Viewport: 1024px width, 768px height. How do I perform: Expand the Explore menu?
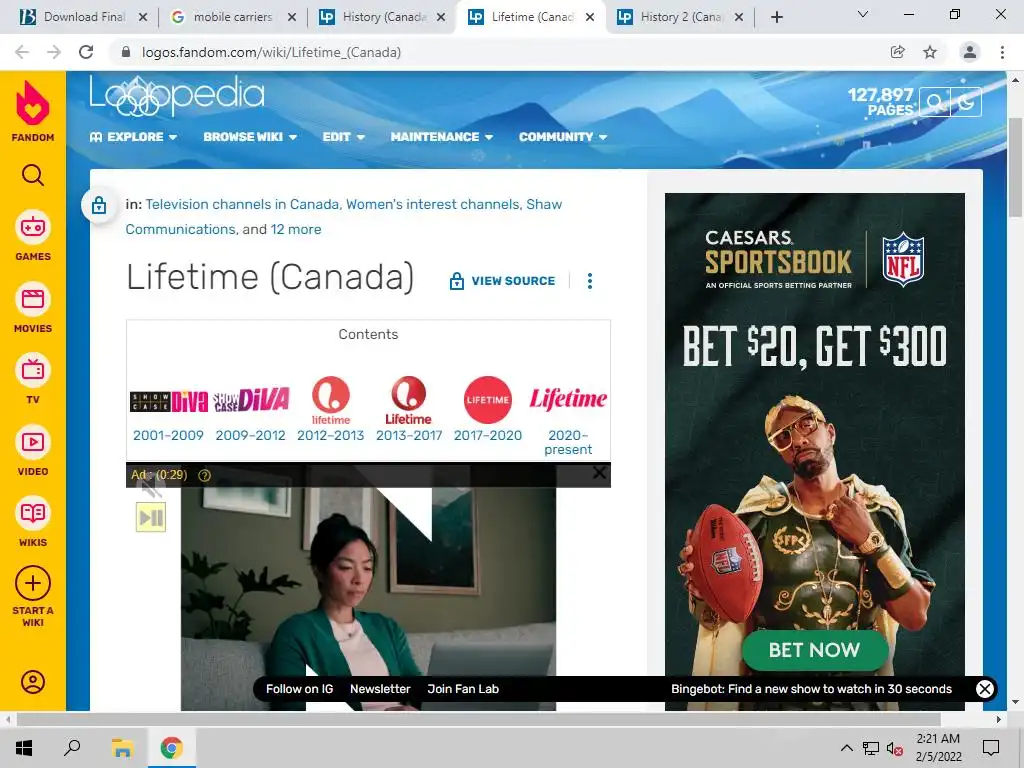133,136
